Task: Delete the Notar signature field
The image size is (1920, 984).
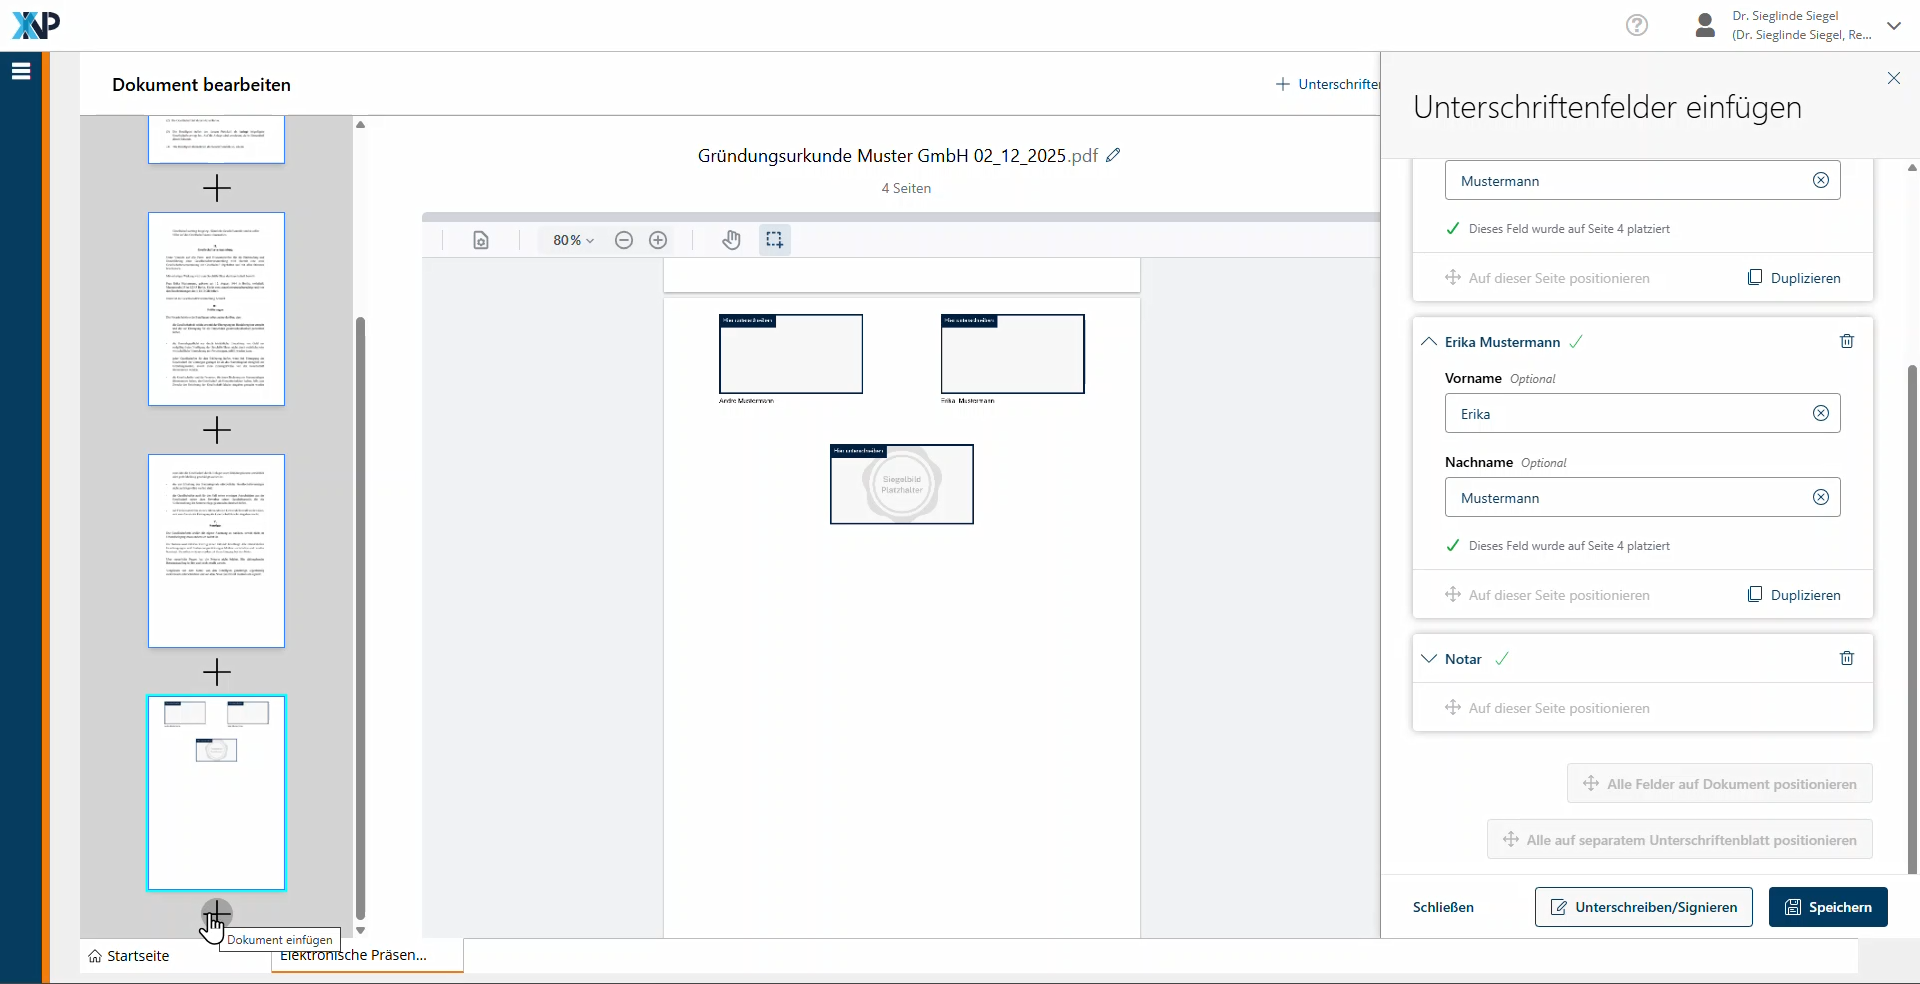Action: (1846, 659)
